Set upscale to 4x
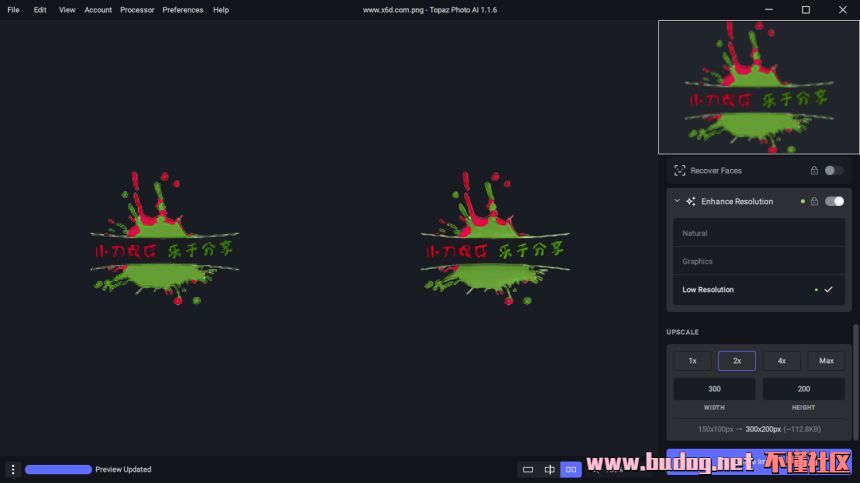Viewport: 860px width, 483px height. (x=782, y=361)
